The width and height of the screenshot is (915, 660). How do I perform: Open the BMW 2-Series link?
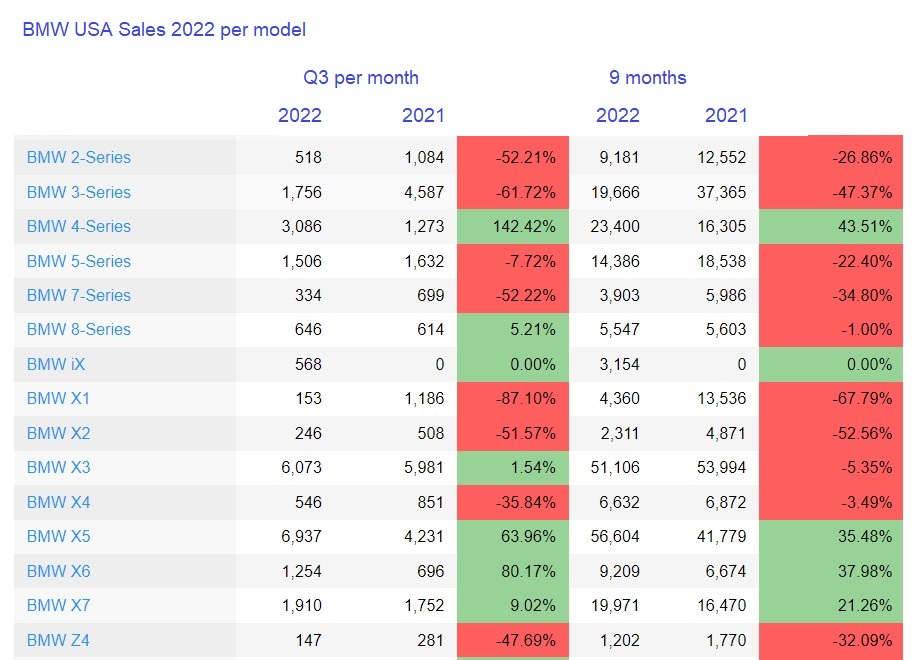click(78, 157)
